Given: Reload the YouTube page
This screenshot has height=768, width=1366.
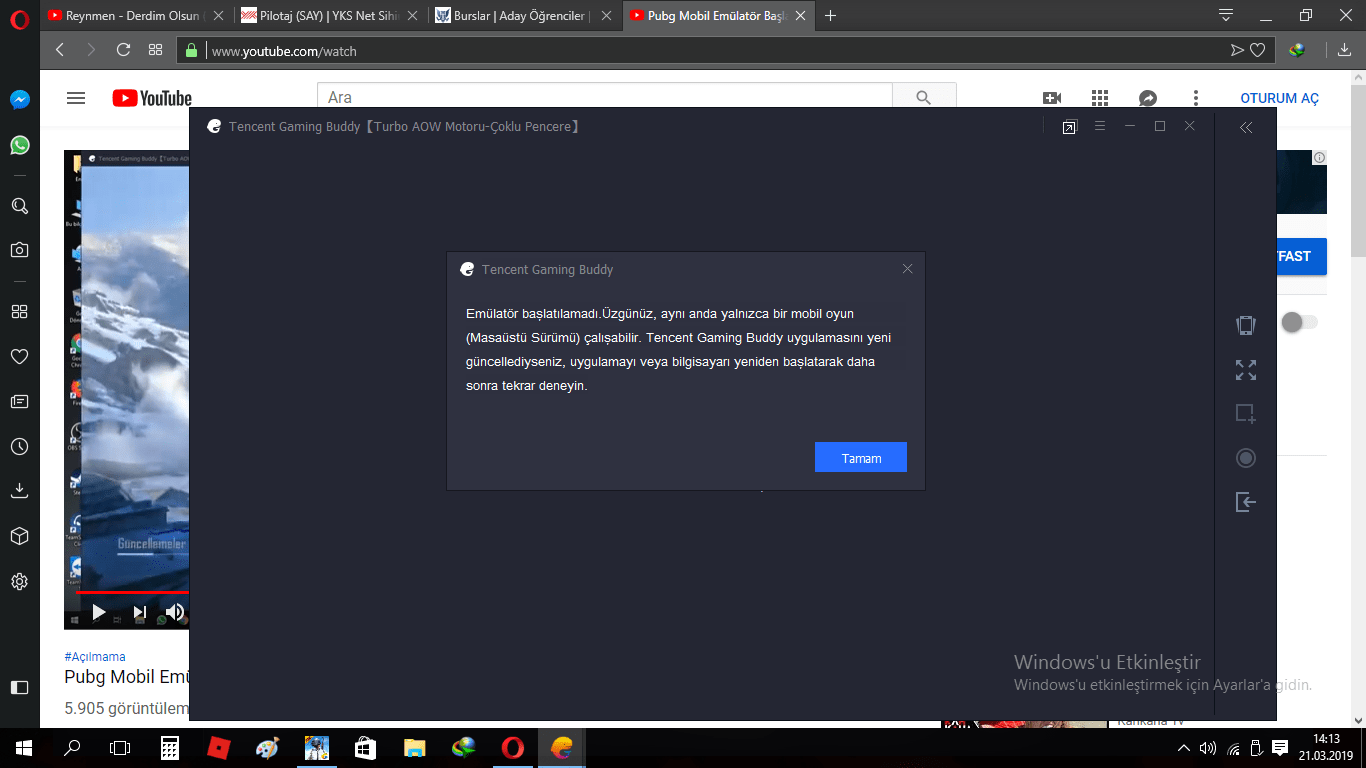Looking at the screenshot, I should 123,50.
